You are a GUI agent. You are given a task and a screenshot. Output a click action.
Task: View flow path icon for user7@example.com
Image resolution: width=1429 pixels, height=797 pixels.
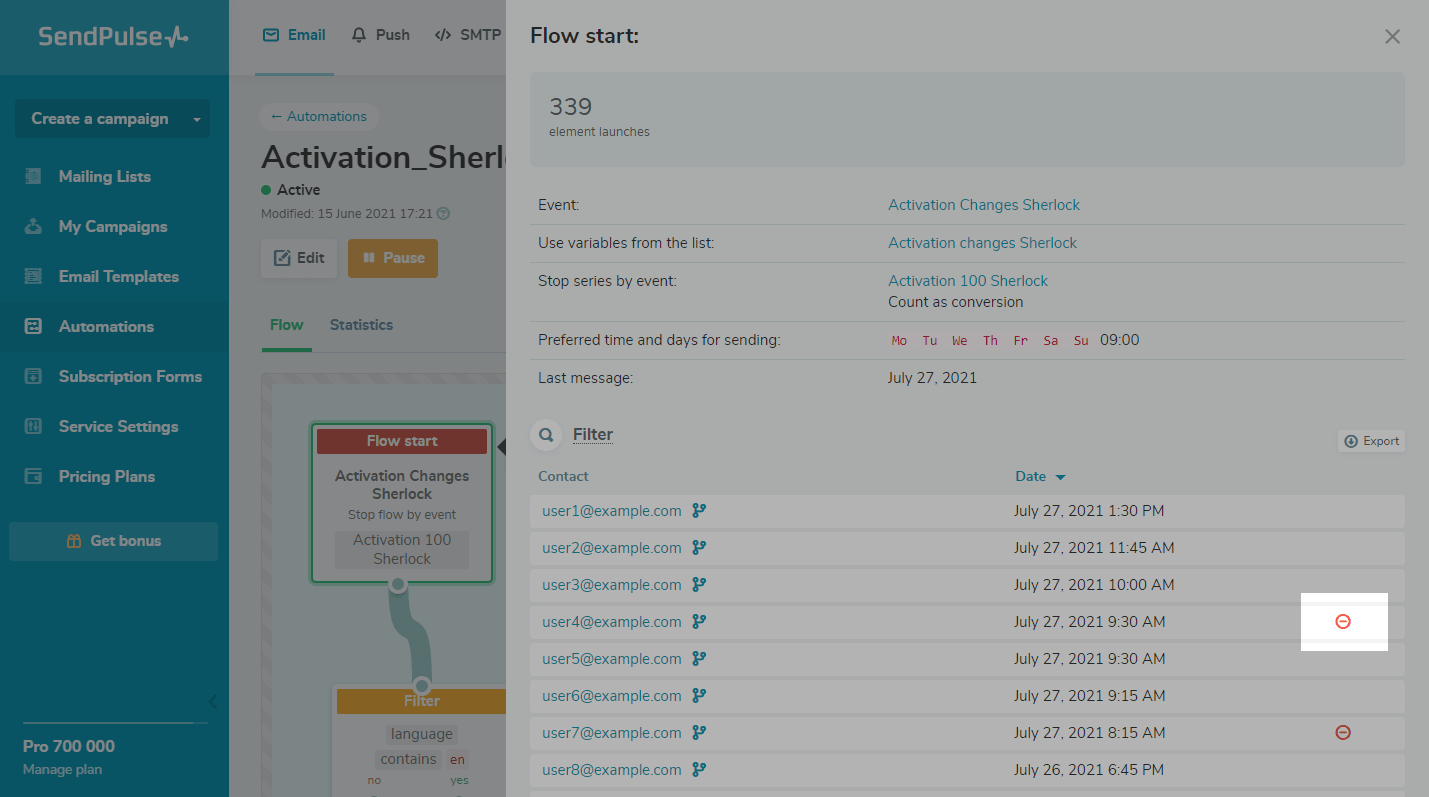699,732
